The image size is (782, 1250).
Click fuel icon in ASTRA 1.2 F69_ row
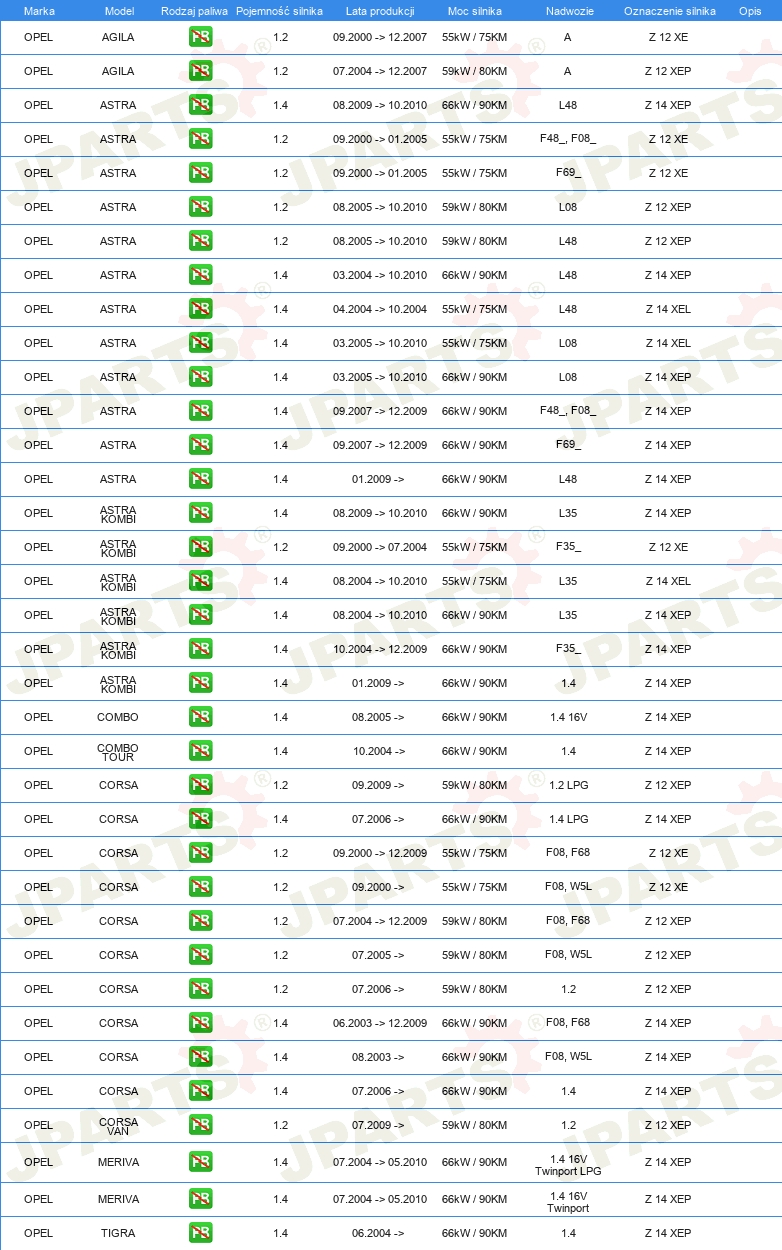coord(200,173)
